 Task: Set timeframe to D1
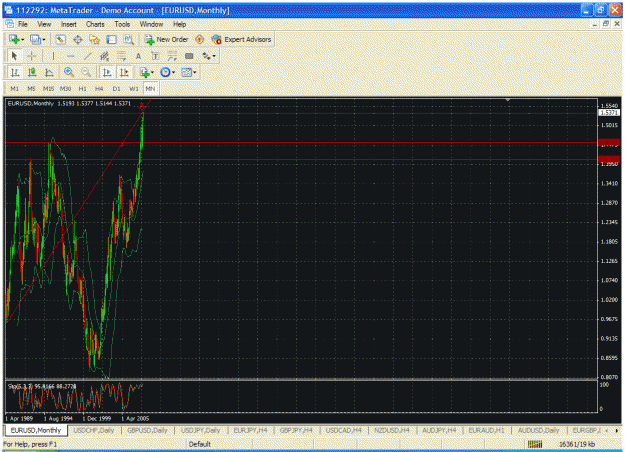coord(116,88)
